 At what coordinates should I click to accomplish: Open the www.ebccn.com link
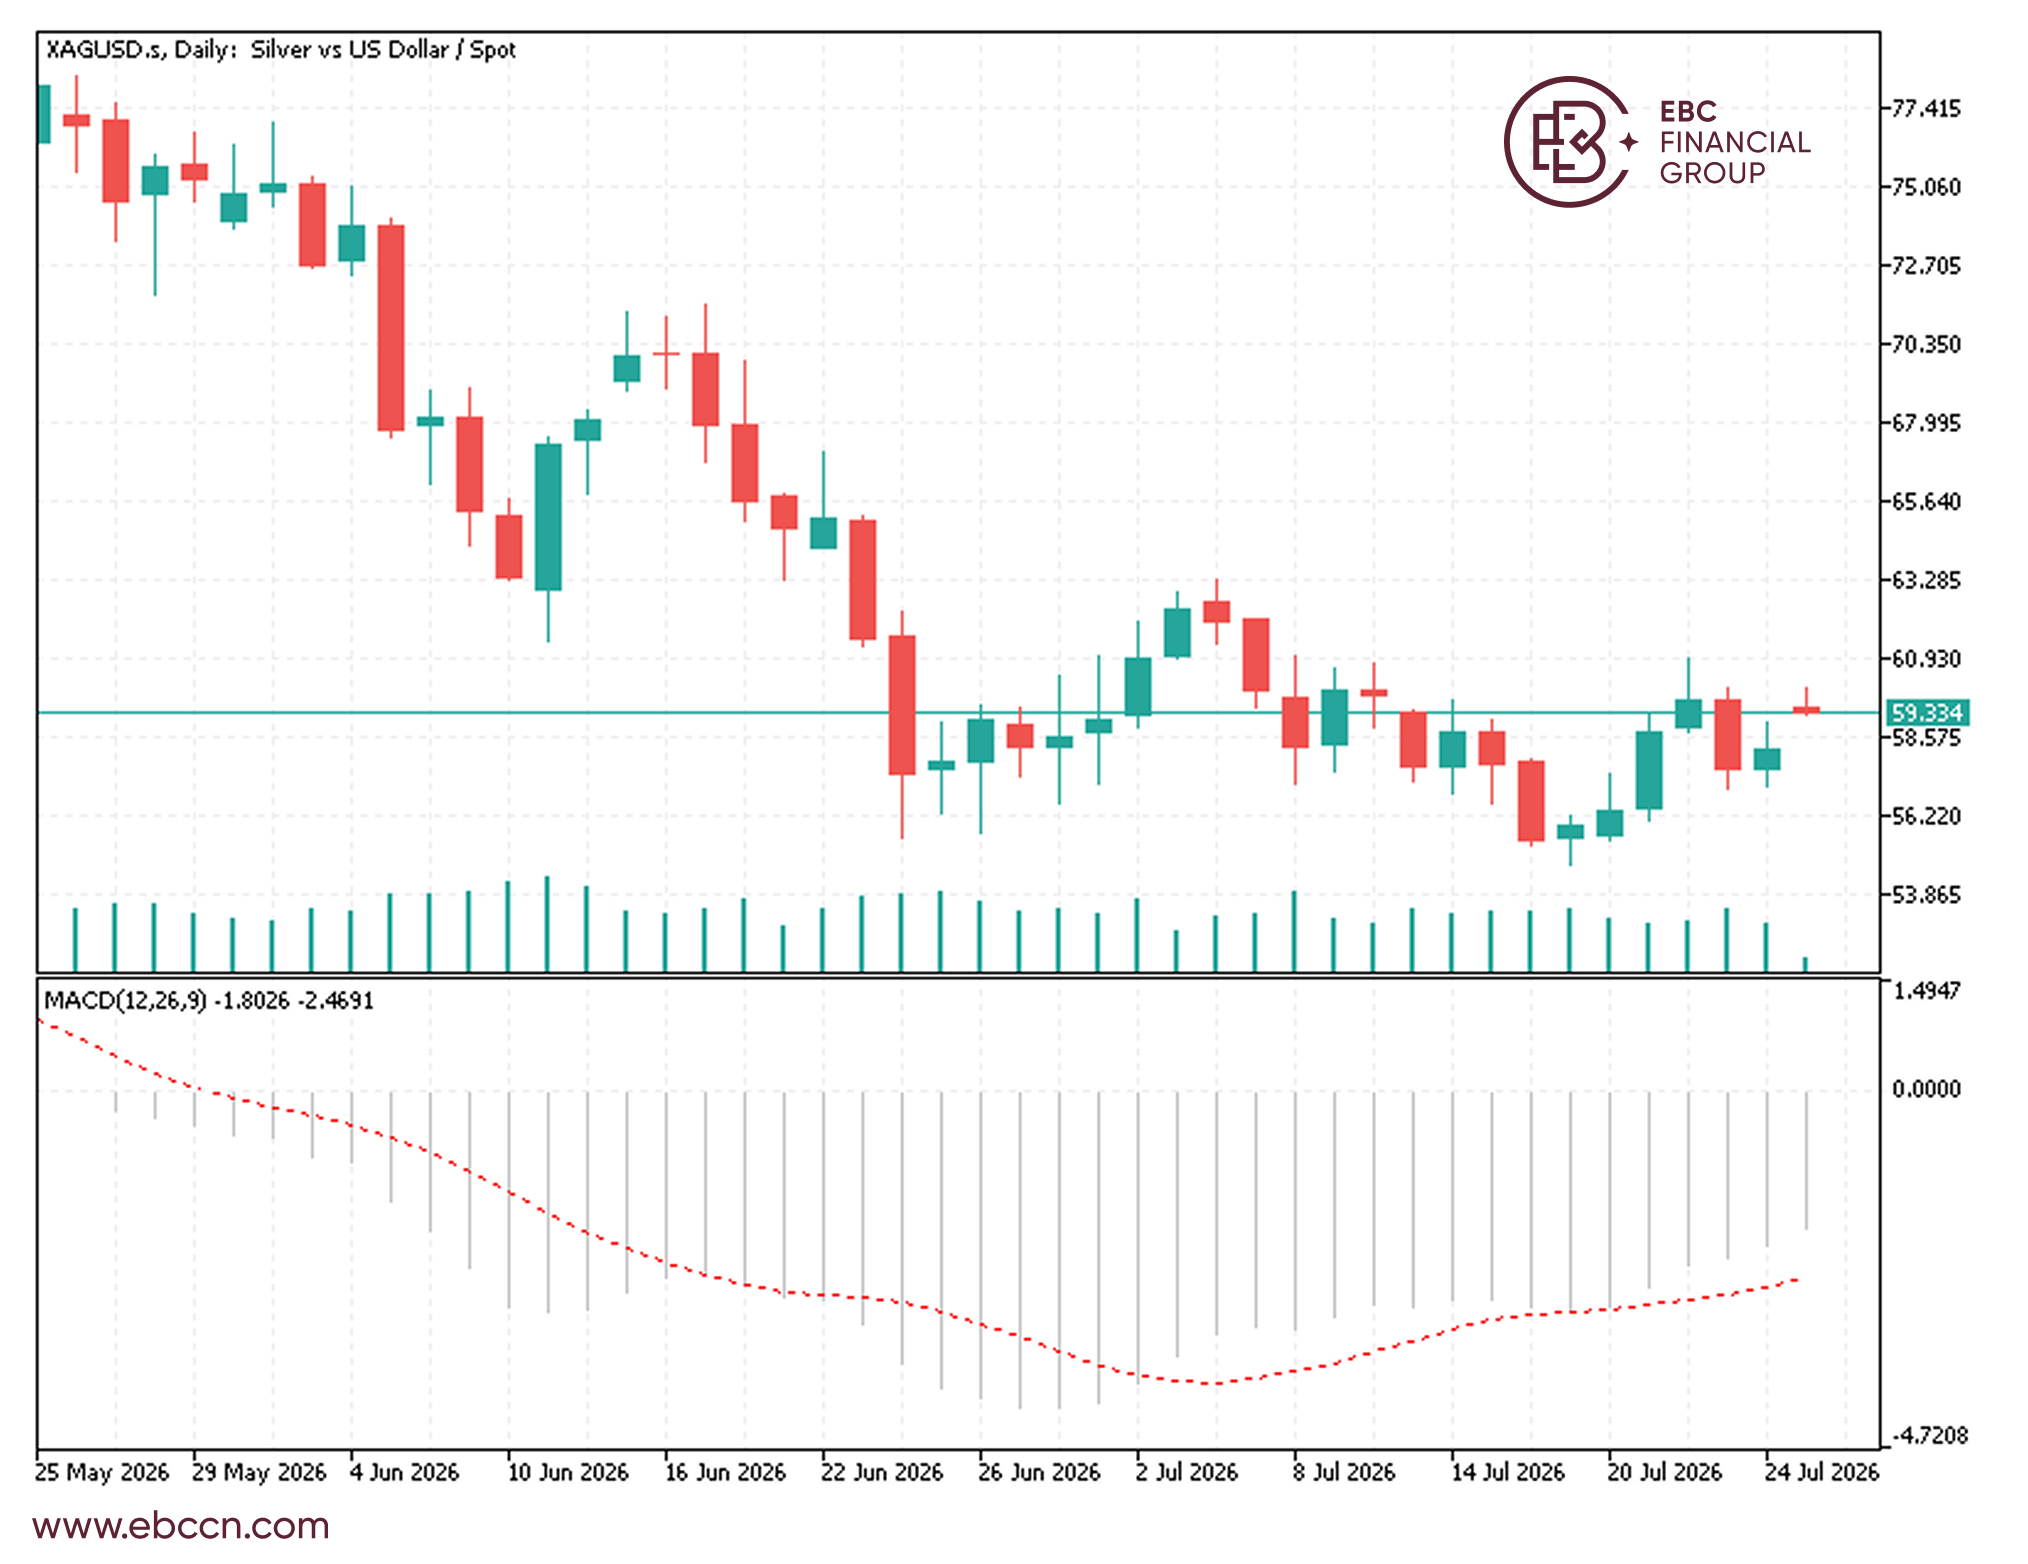[181, 1526]
